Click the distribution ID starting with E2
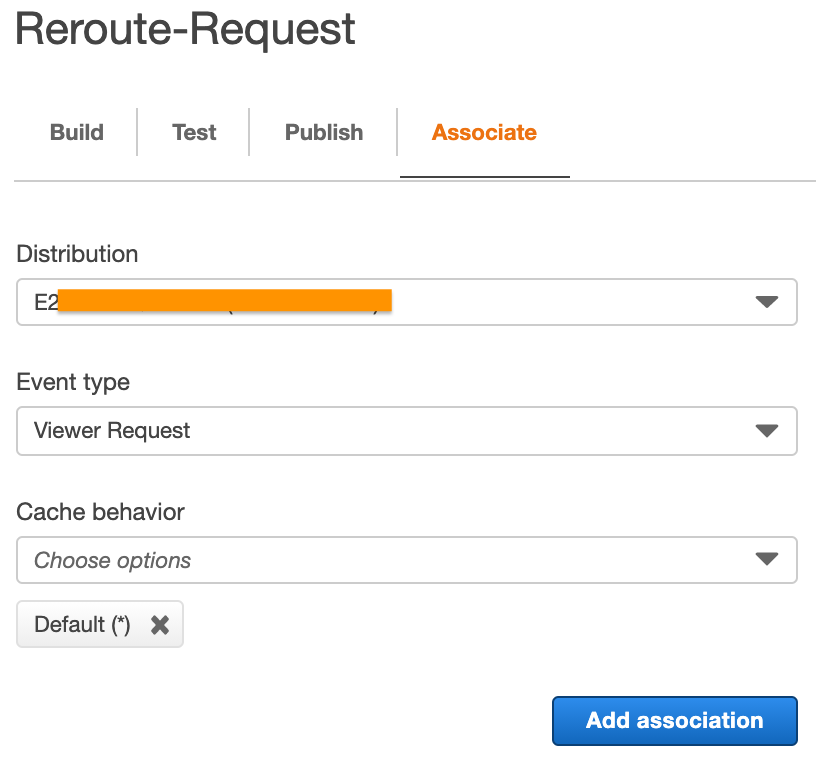Screen dimensions: 816x768 pyautogui.click(x=46, y=302)
